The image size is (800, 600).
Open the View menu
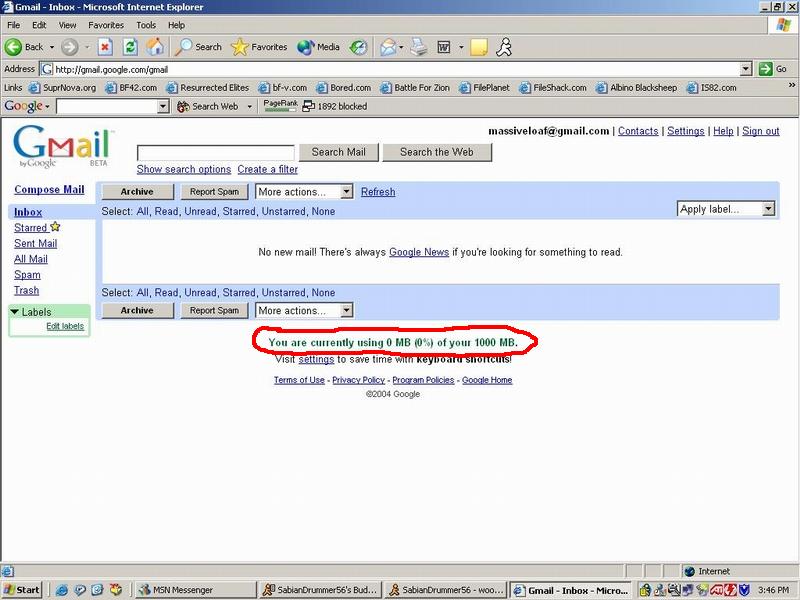click(x=67, y=25)
